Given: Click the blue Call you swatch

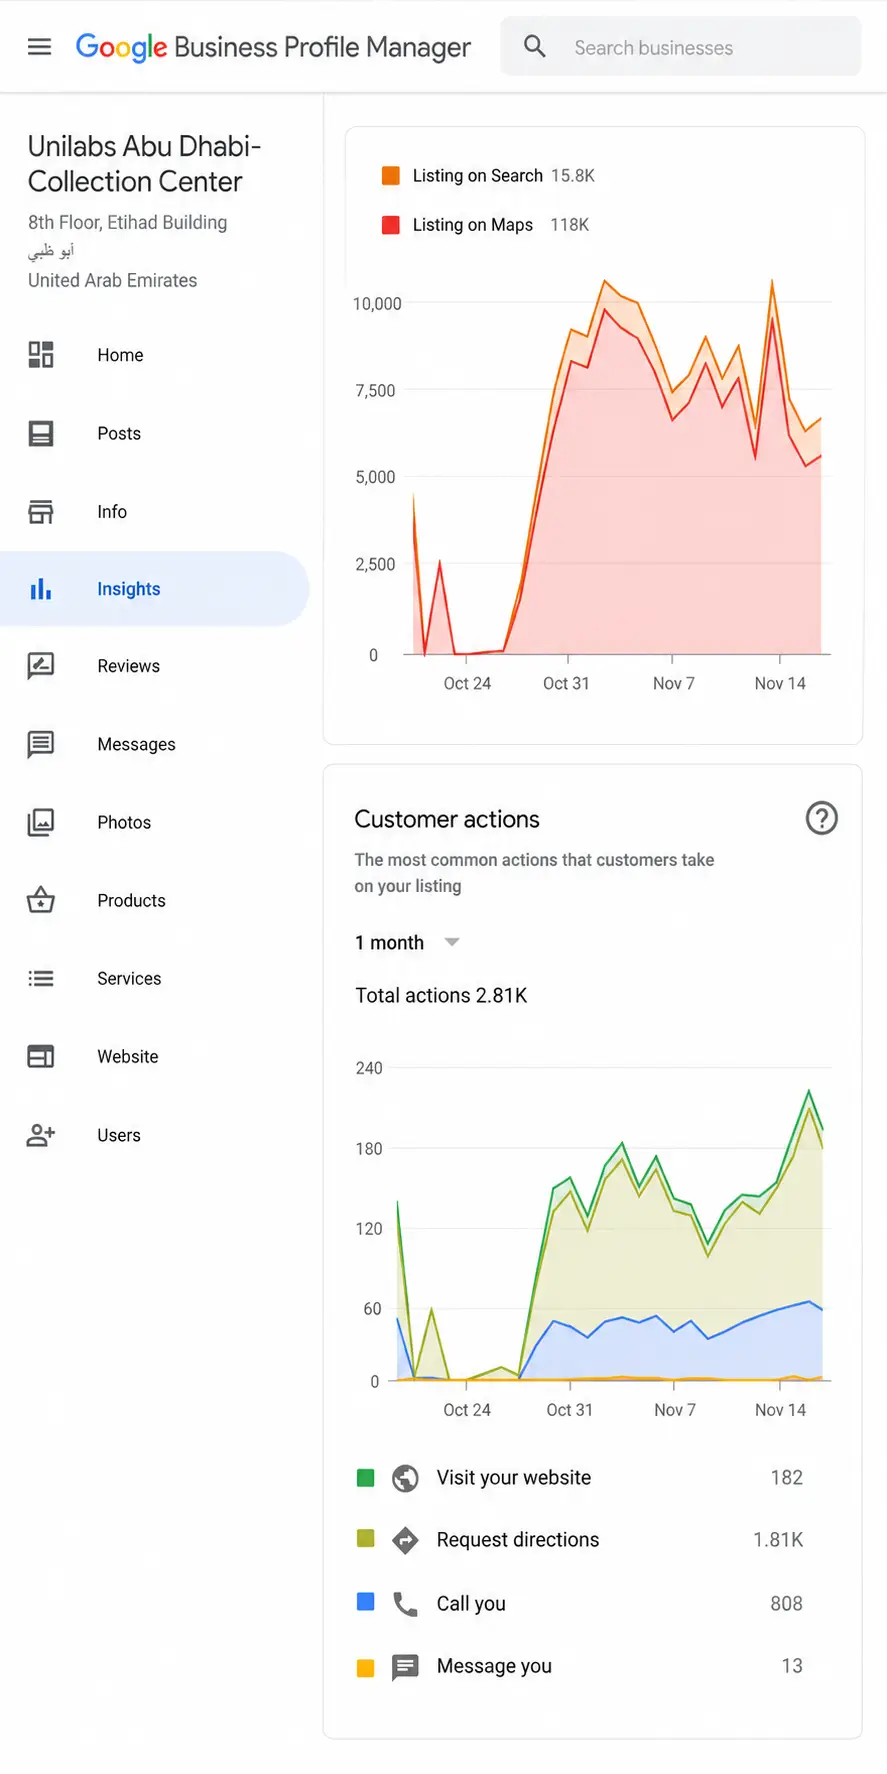Looking at the screenshot, I should 365,1602.
